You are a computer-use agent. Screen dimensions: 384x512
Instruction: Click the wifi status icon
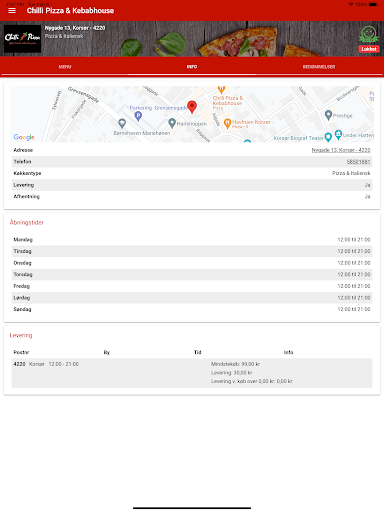coord(351,4)
